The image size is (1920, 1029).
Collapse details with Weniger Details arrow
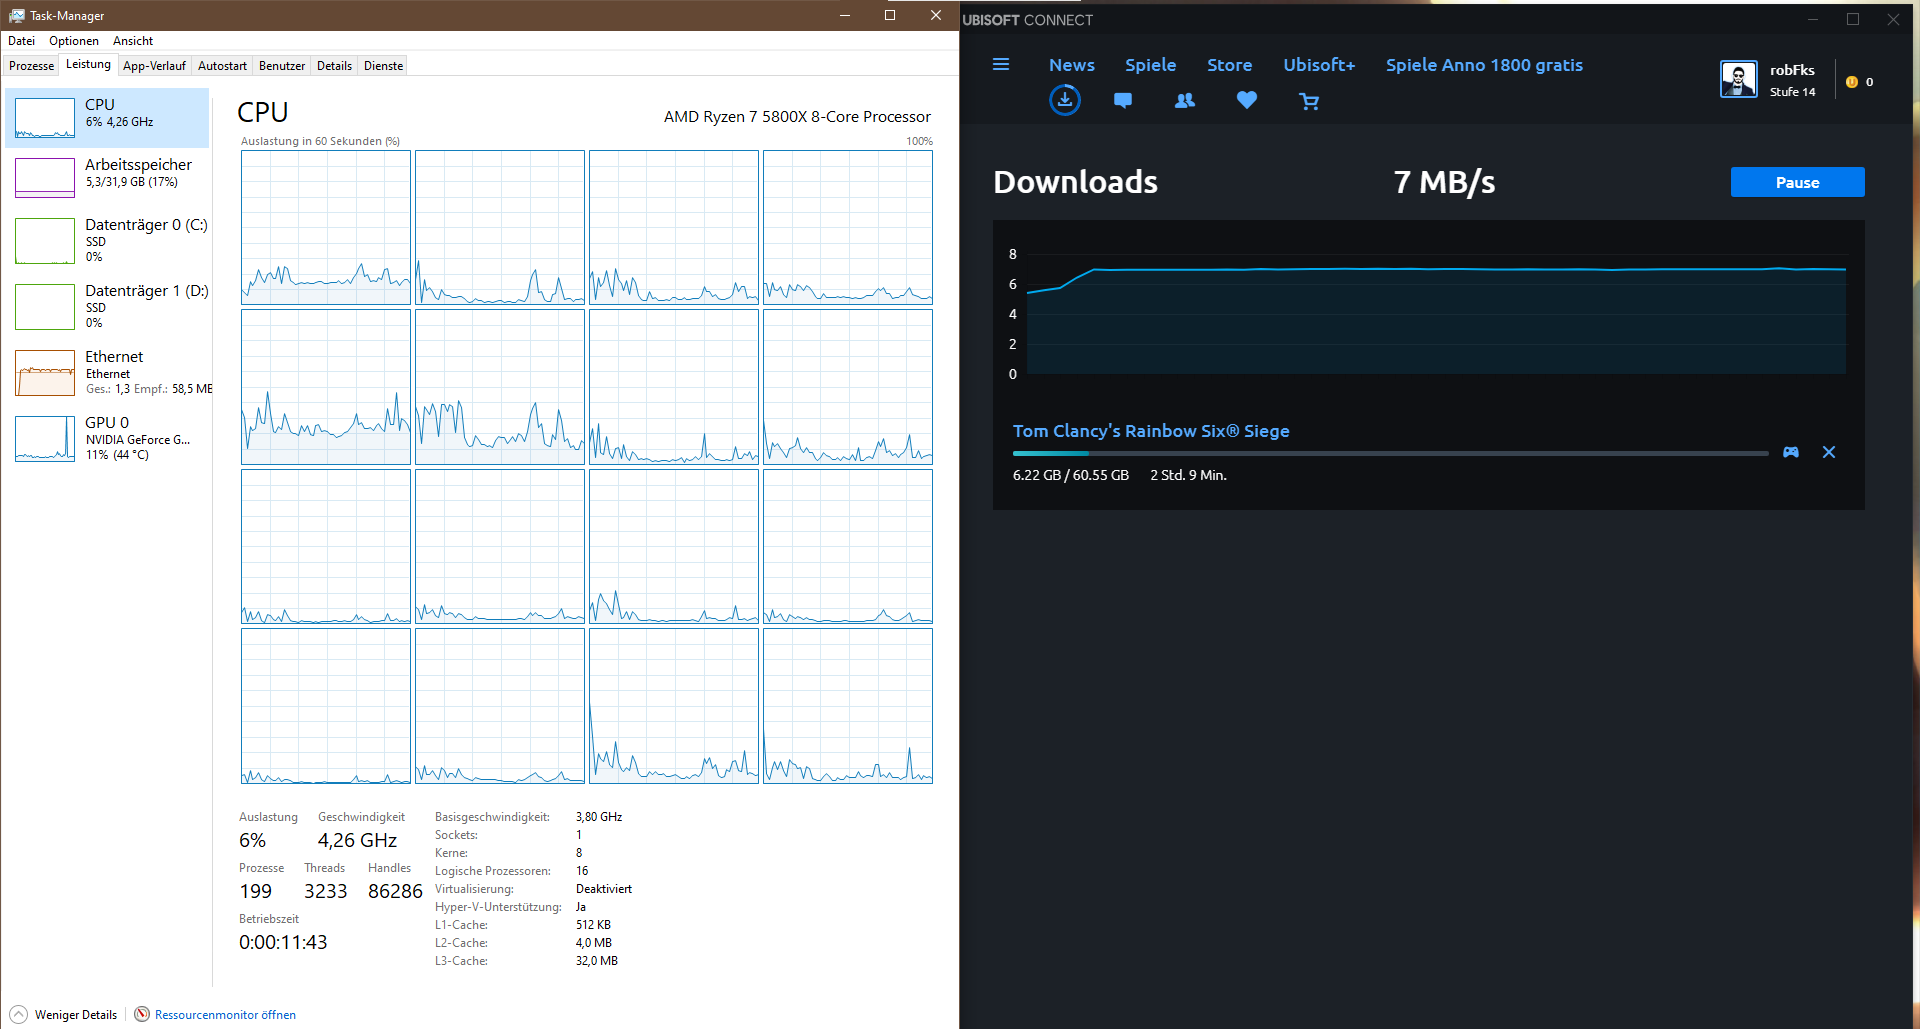pyautogui.click(x=18, y=1014)
